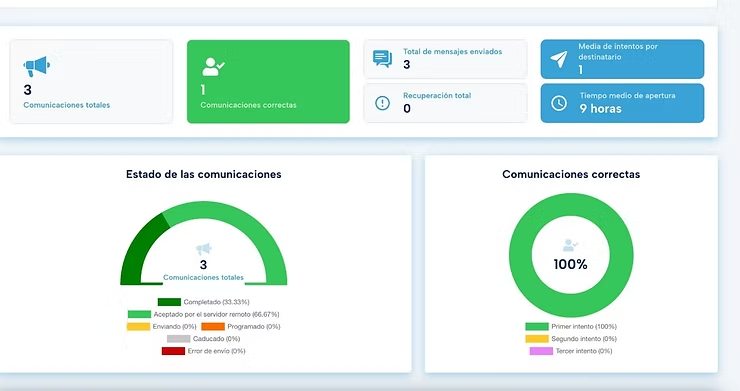Click the Aceptado por el servidor remoto label
Image resolution: width=740 pixels, height=391 pixels.
coord(216,314)
